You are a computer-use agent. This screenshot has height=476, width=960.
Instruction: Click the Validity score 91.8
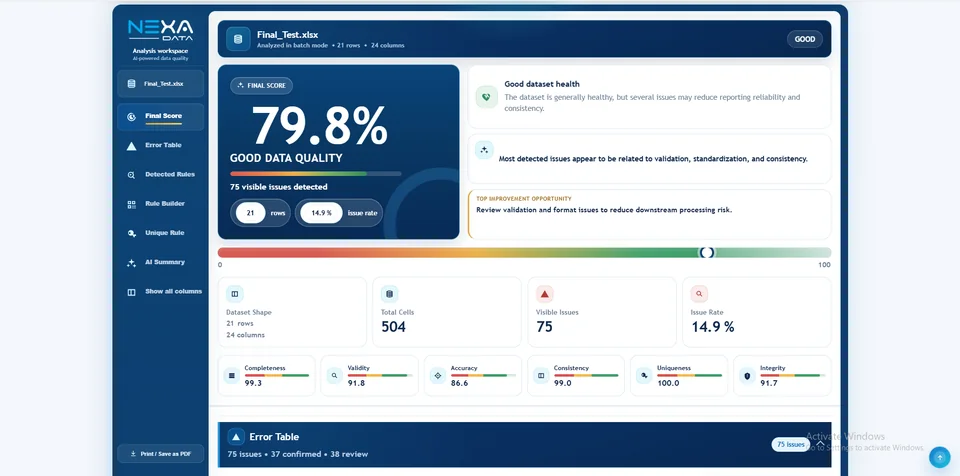(x=356, y=383)
